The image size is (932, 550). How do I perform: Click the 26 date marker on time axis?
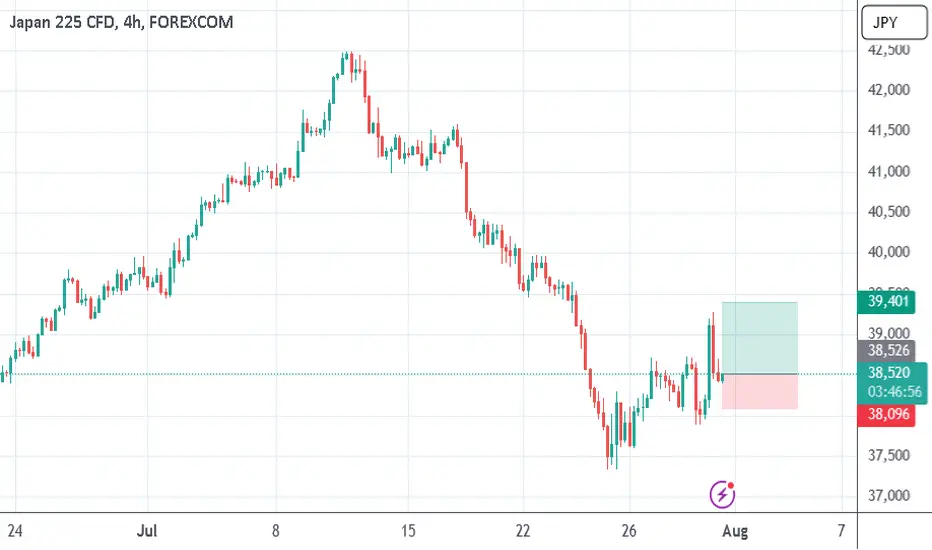click(629, 530)
